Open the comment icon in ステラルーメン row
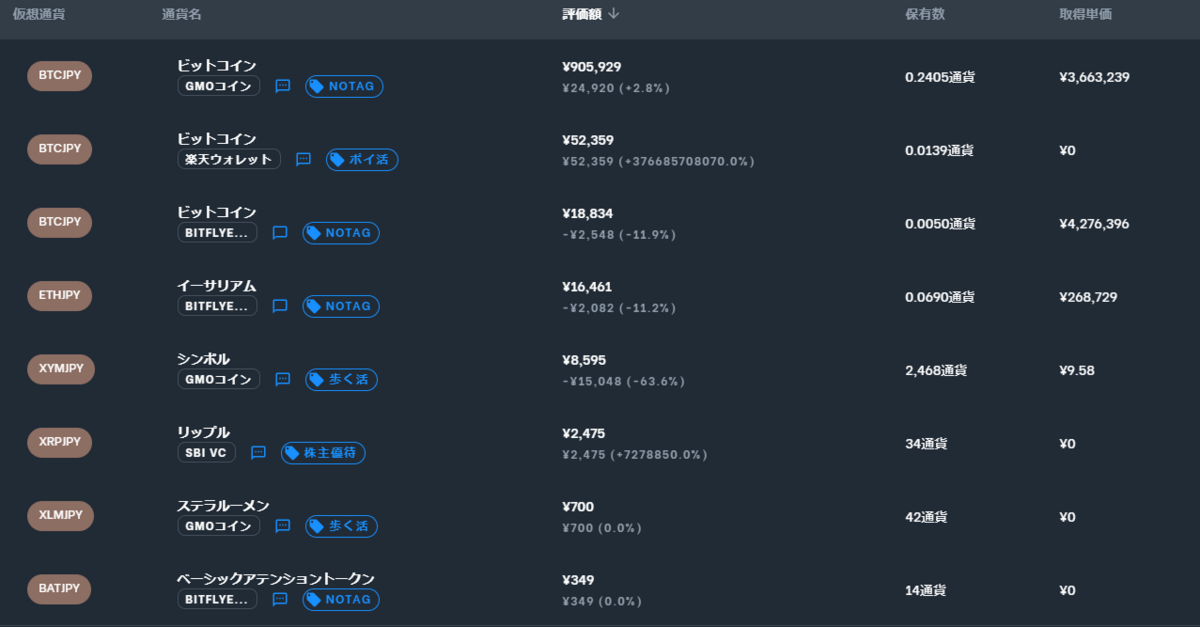 coord(283,526)
